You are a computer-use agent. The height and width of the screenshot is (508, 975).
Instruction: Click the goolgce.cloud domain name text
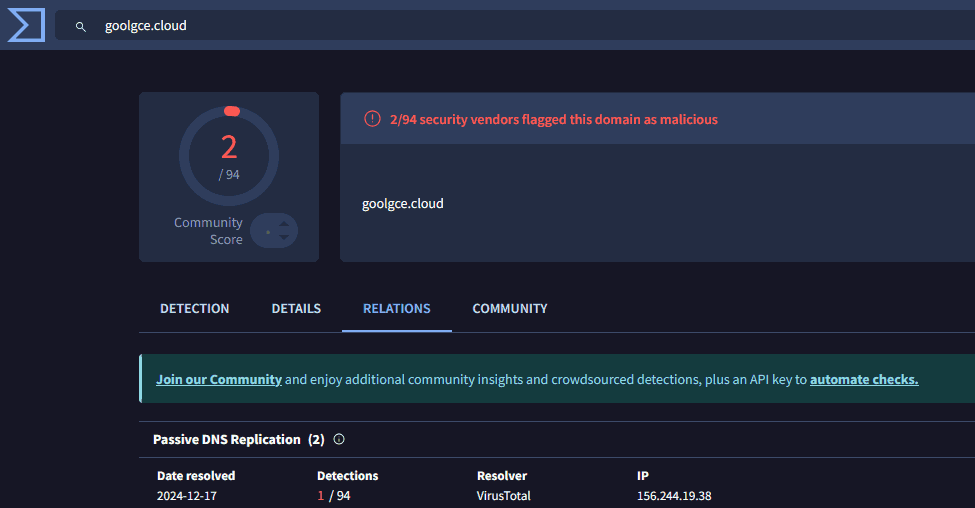[x=403, y=204]
